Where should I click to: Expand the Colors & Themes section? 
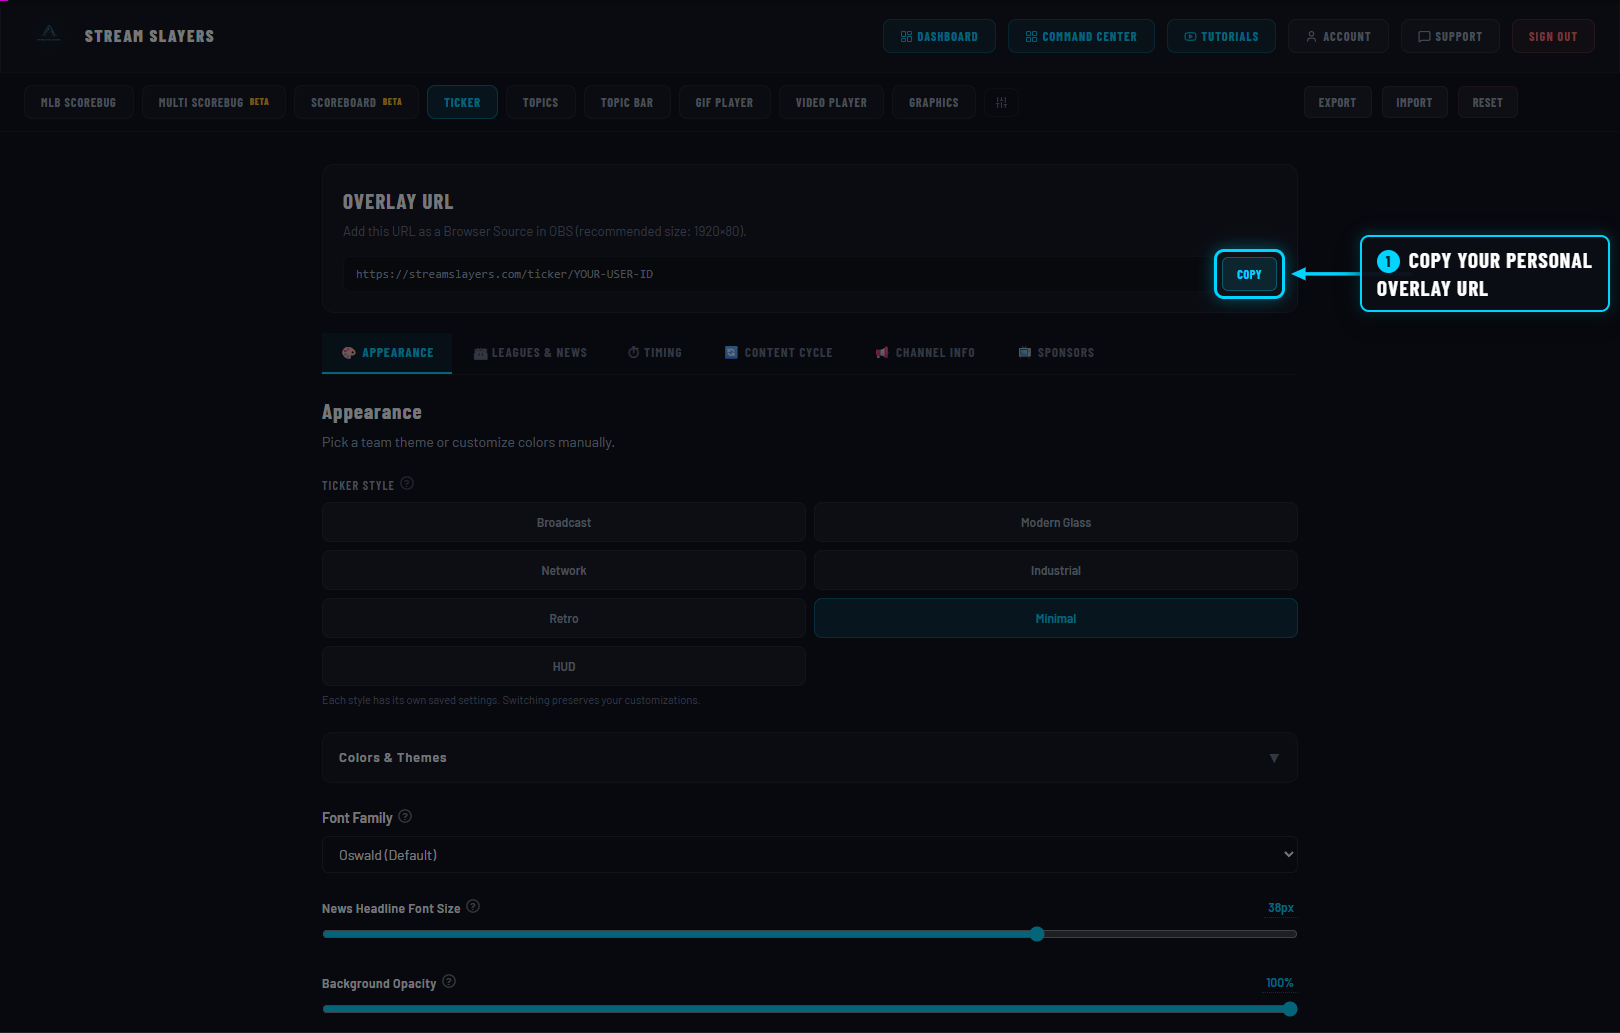click(810, 757)
